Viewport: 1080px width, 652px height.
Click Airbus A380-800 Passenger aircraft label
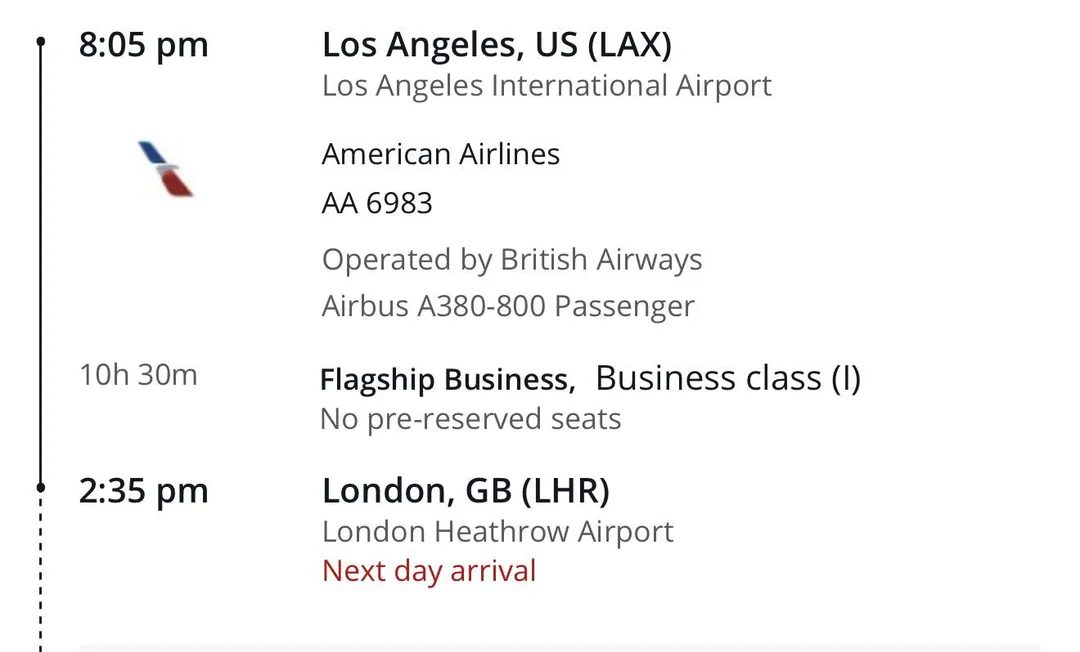[507, 306]
